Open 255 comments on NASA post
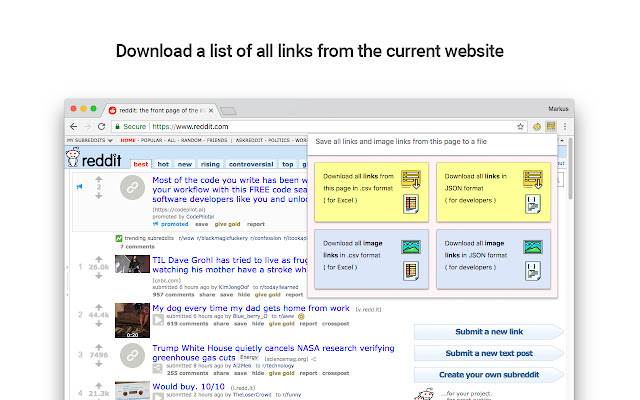 187,373
